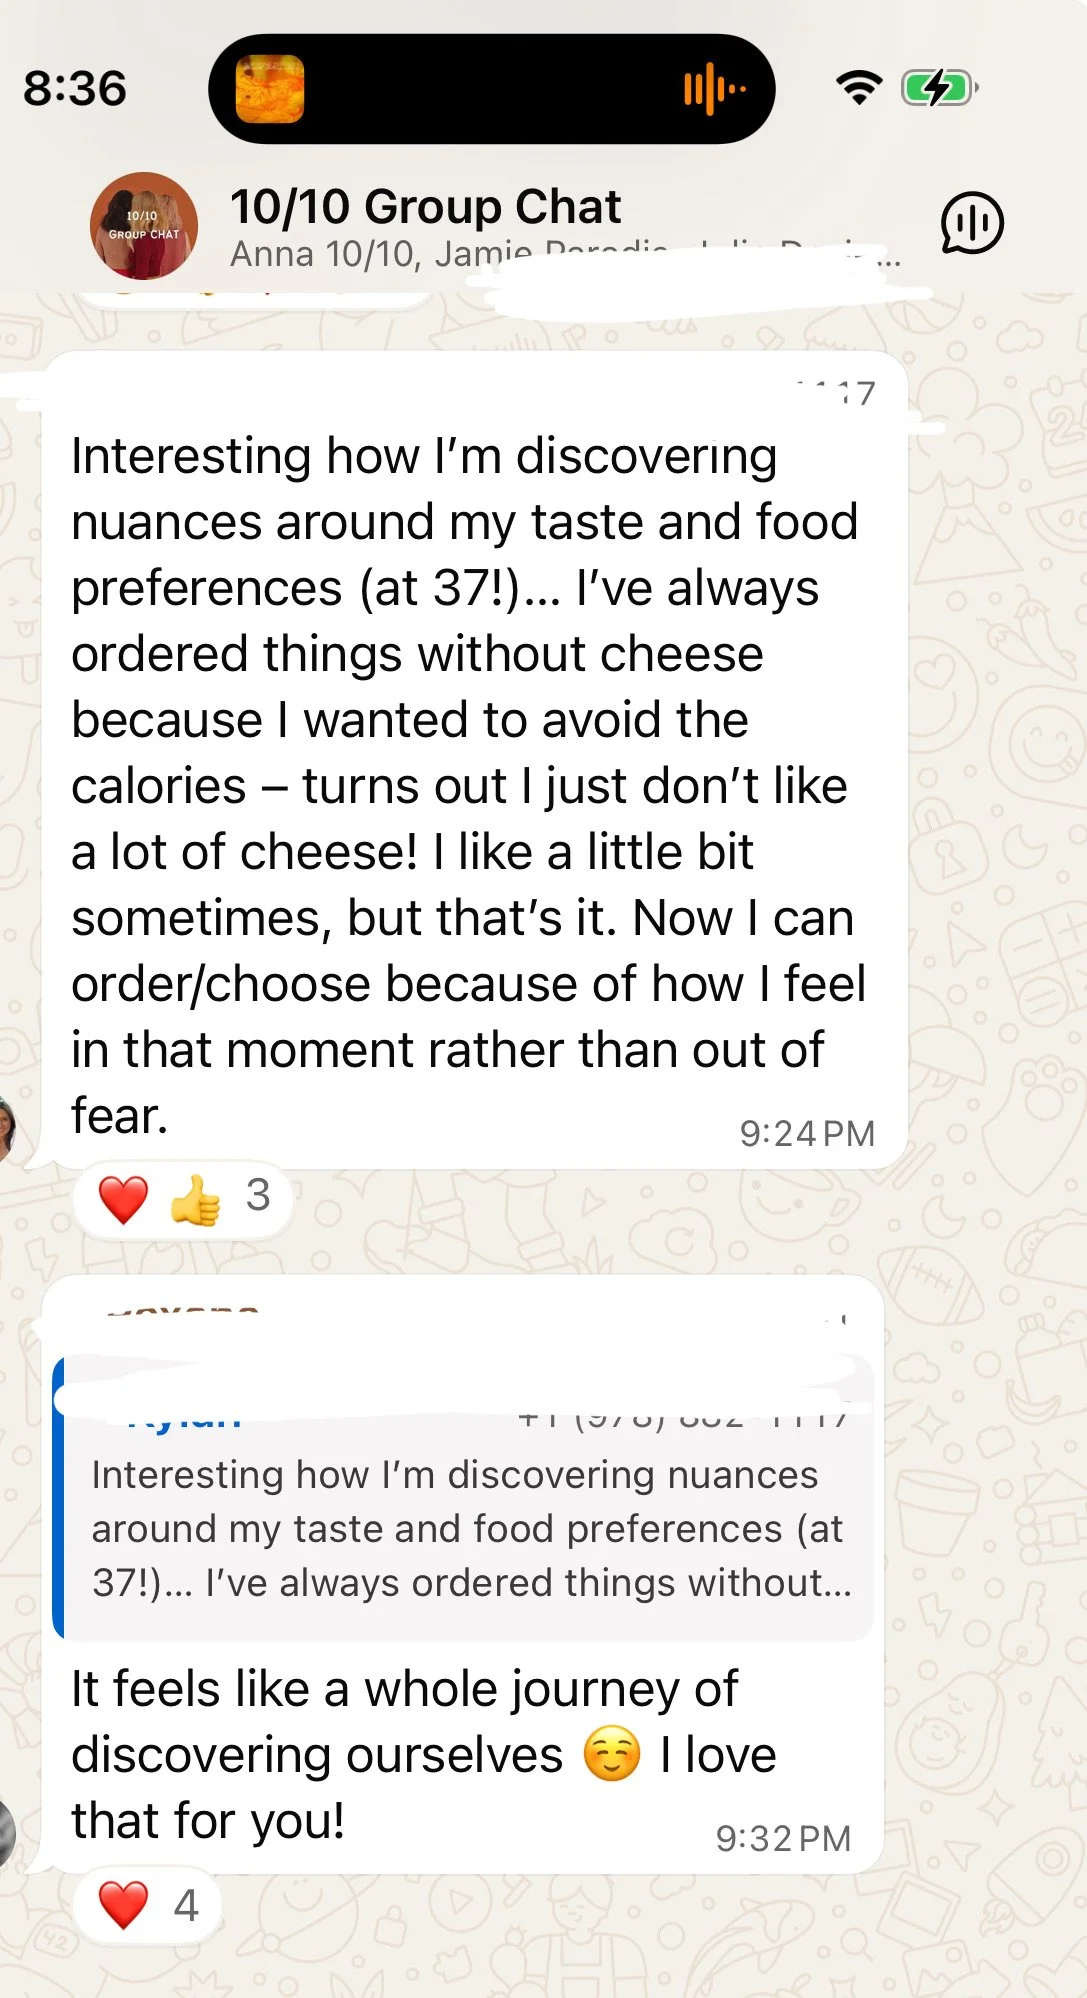
Task: View the 3 reactions count
Action: (x=258, y=1196)
